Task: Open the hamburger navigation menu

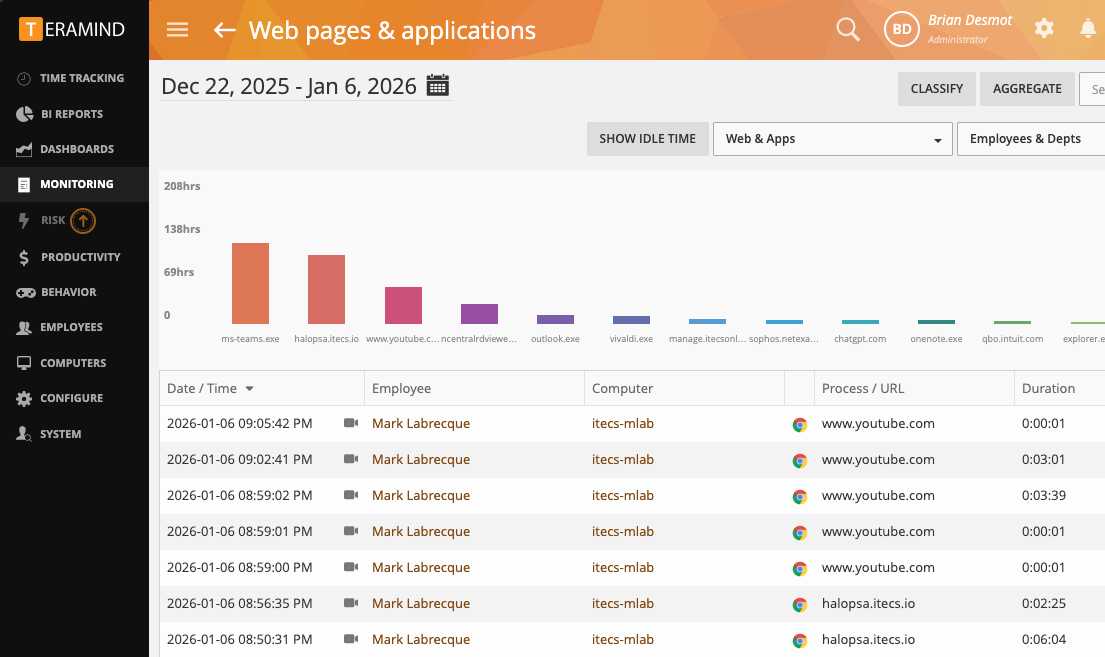Action: [x=177, y=29]
